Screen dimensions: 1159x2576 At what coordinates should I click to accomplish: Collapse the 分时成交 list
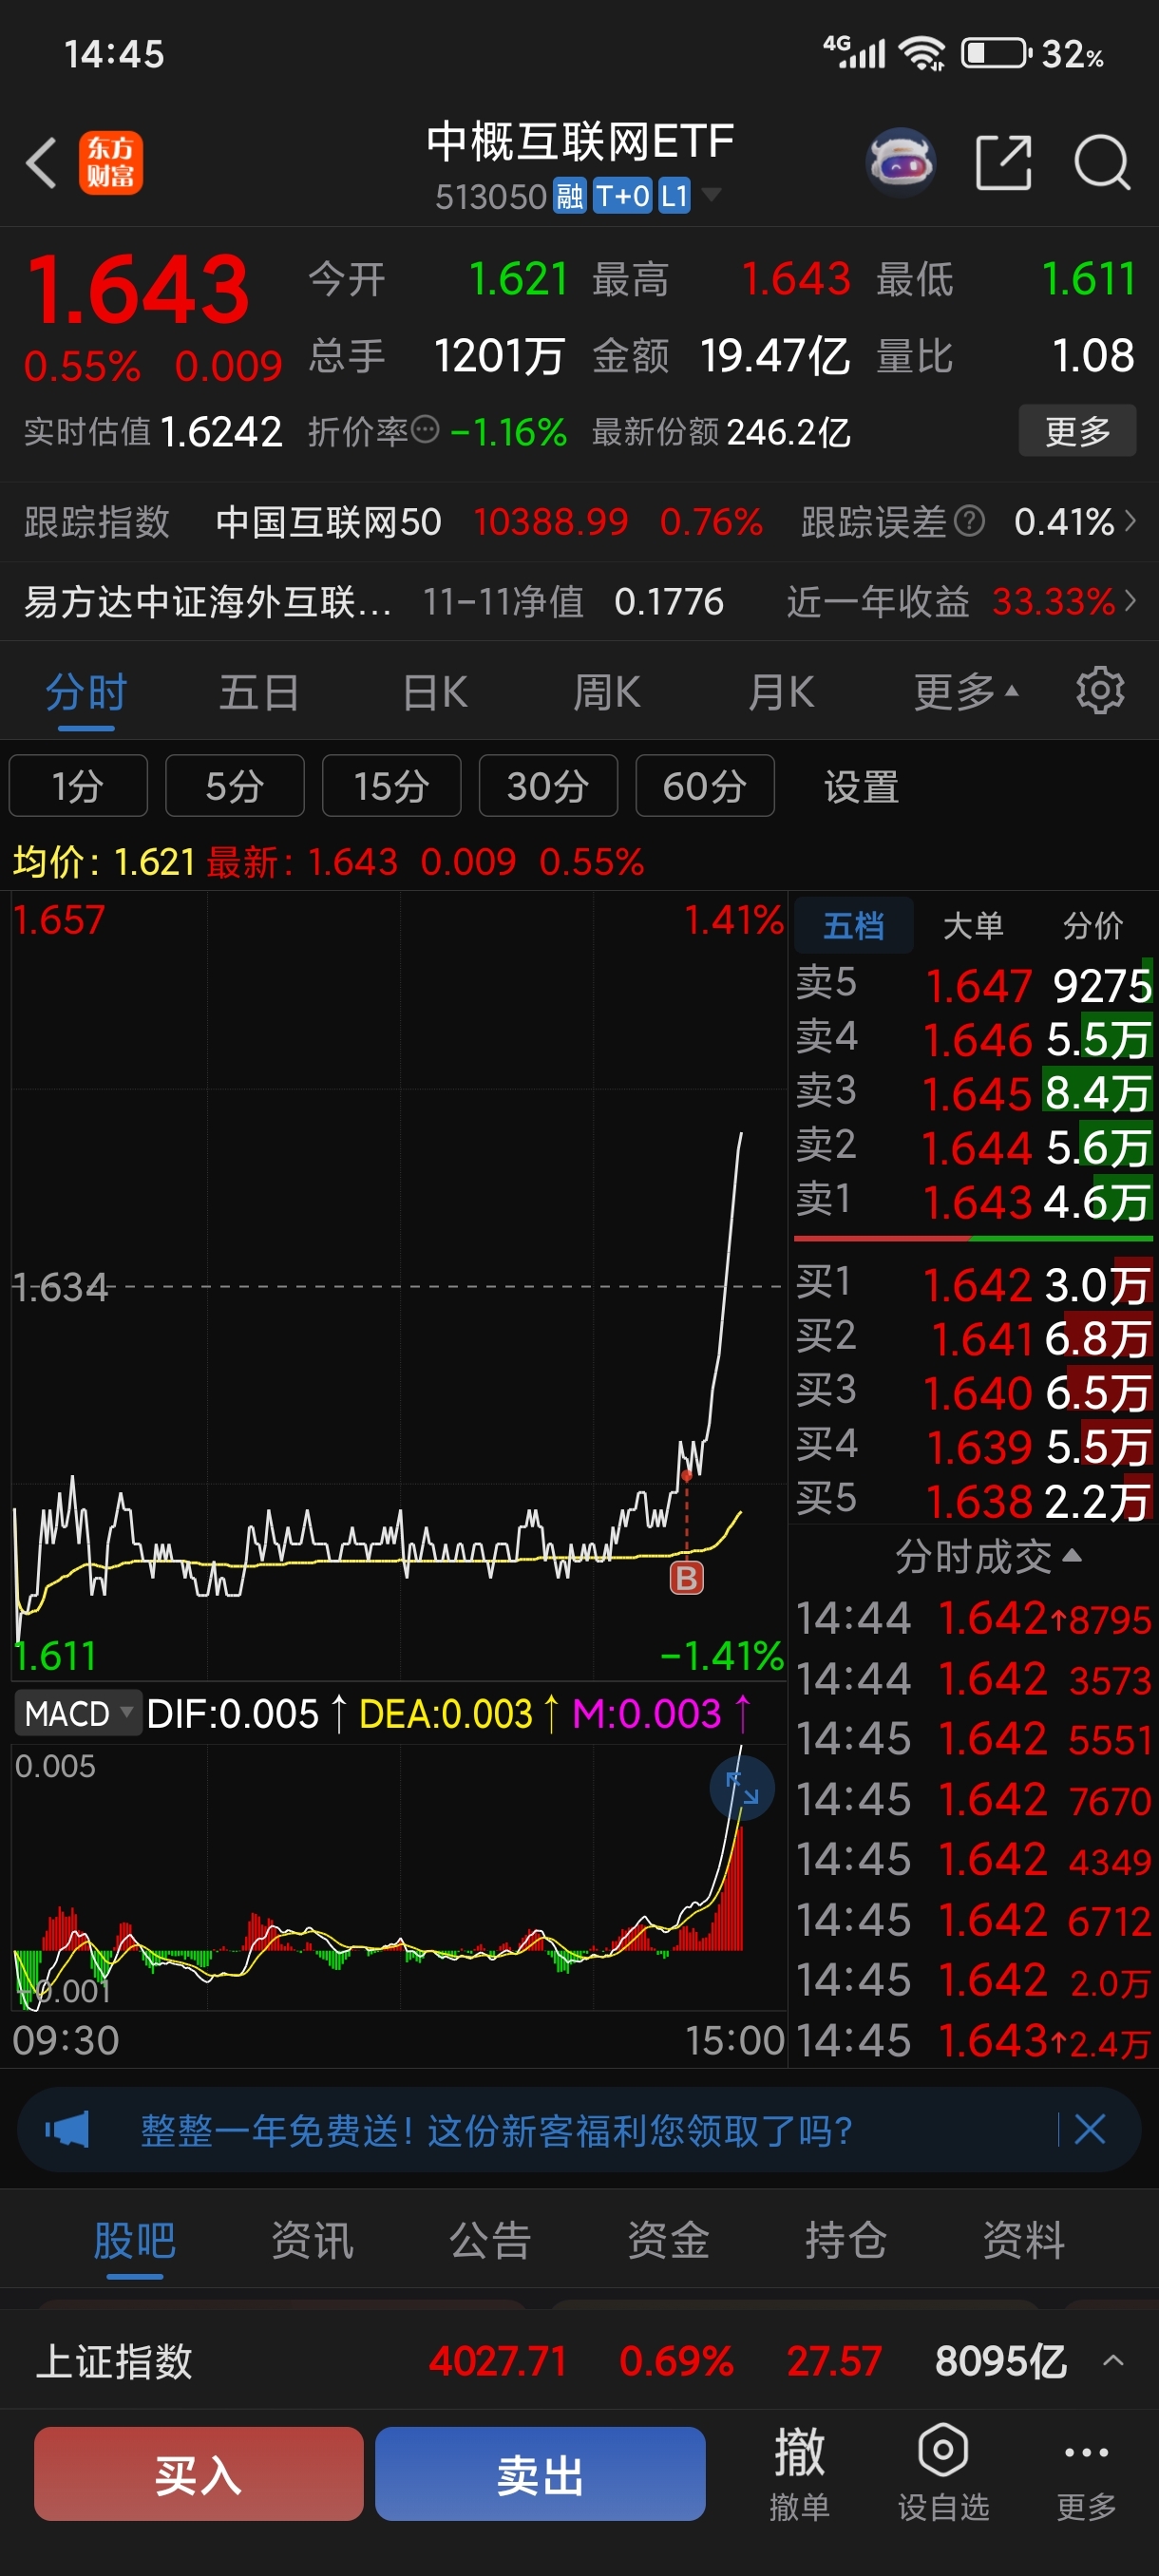point(987,1556)
